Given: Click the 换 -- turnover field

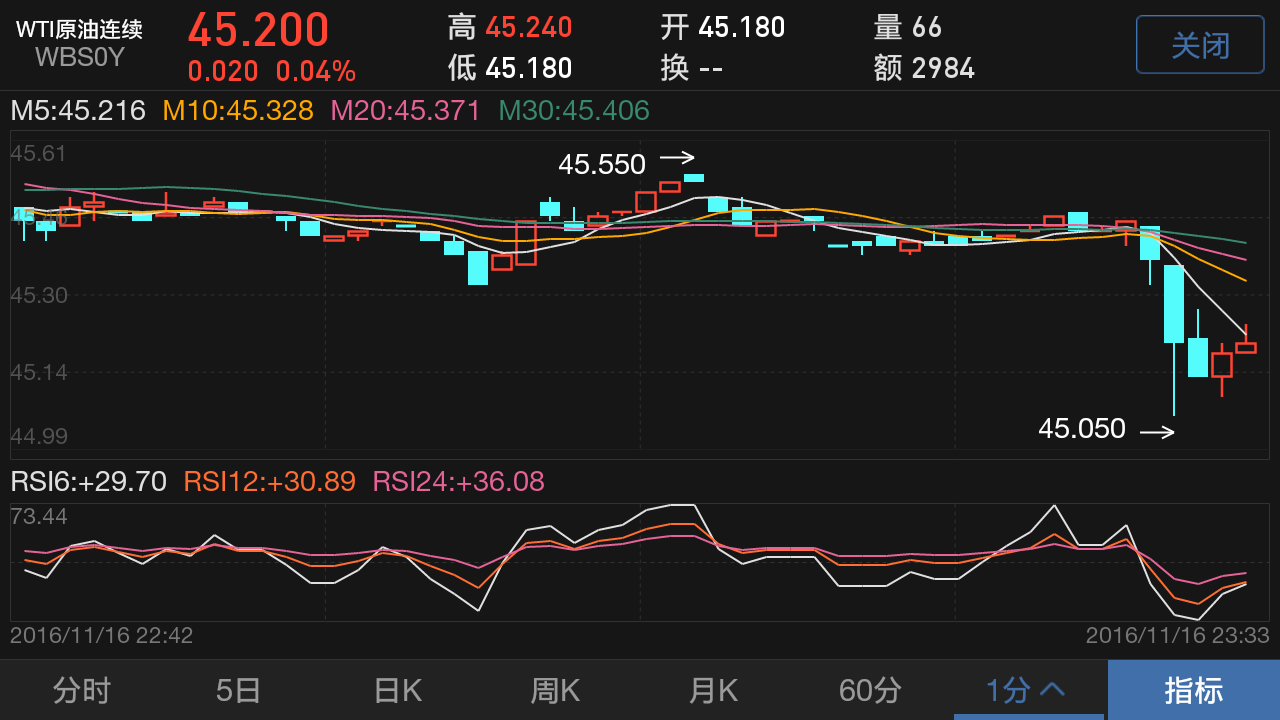Looking at the screenshot, I should coord(692,68).
